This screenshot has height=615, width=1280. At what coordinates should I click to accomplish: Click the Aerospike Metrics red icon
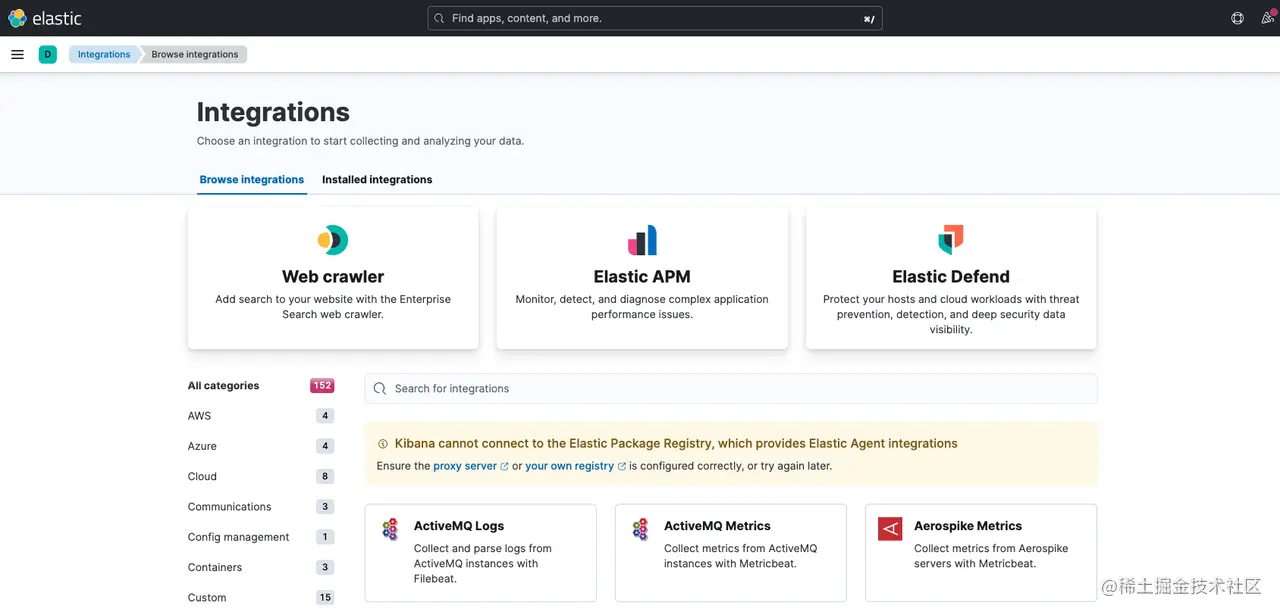(890, 529)
